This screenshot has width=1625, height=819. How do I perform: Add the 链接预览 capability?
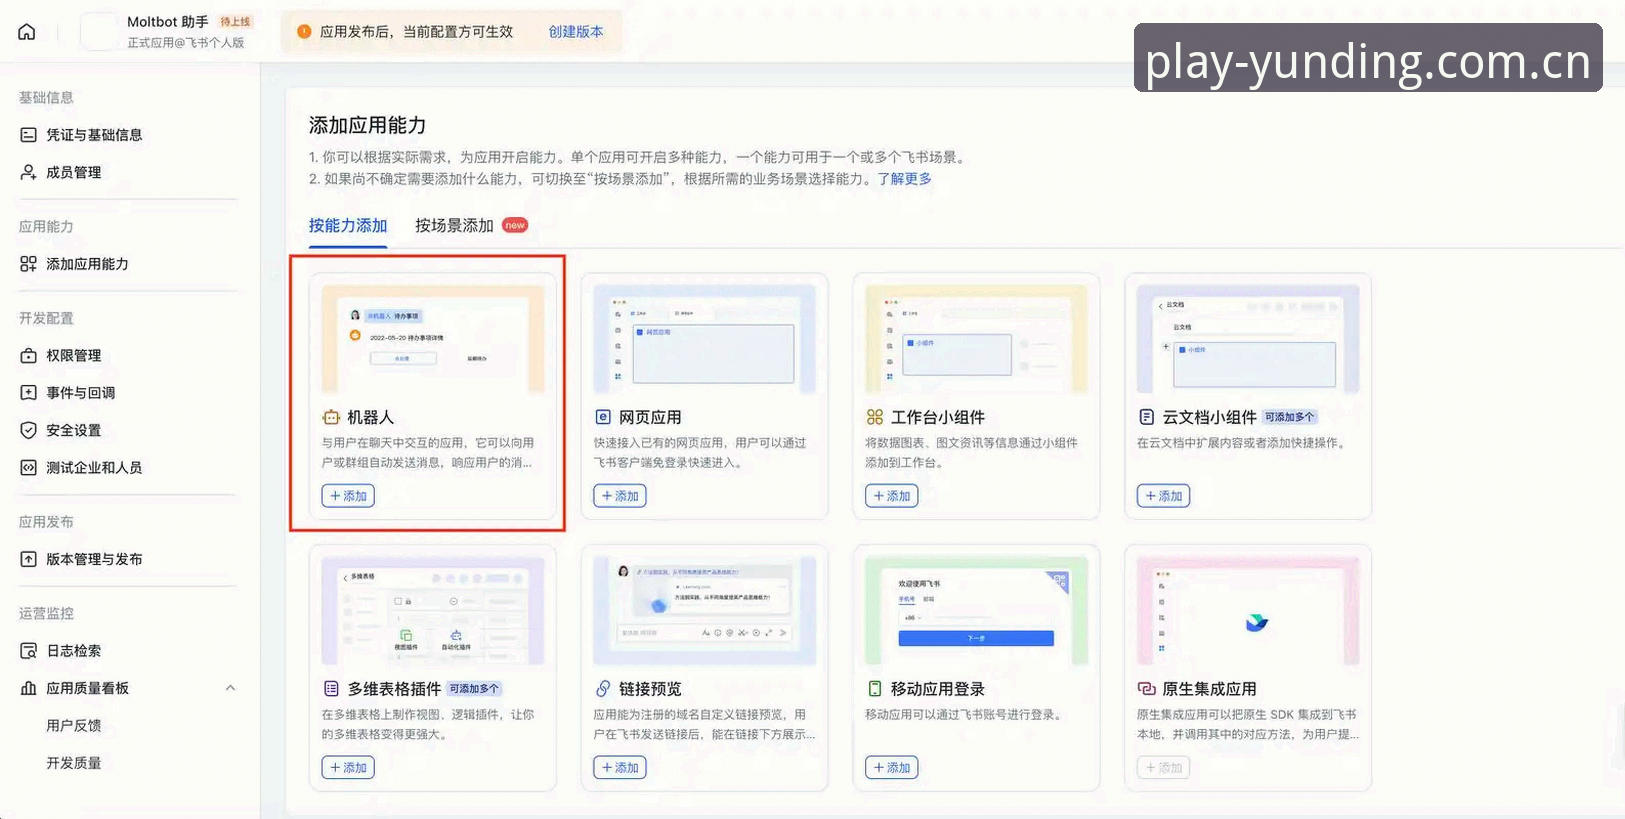[620, 768]
